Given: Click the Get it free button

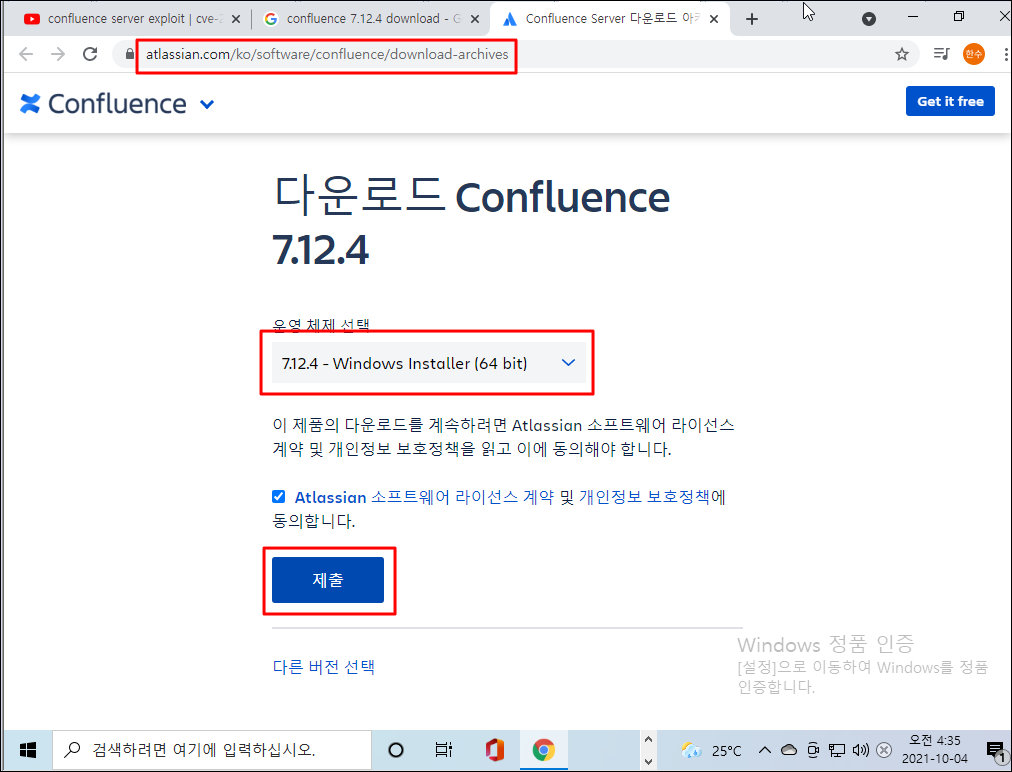Looking at the screenshot, I should [950, 101].
